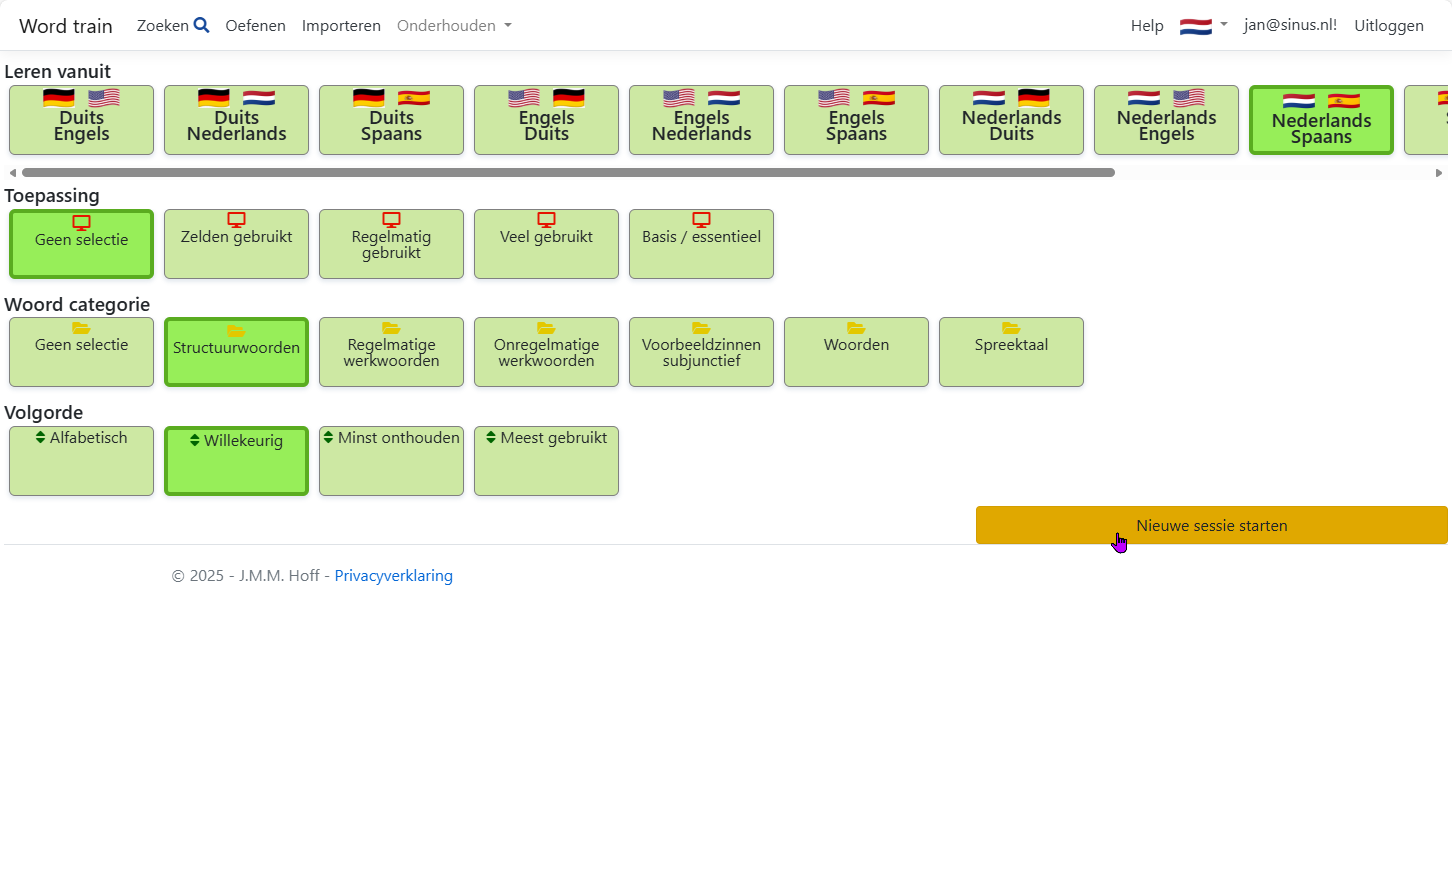Select Oefenen in the menu bar

(255, 25)
